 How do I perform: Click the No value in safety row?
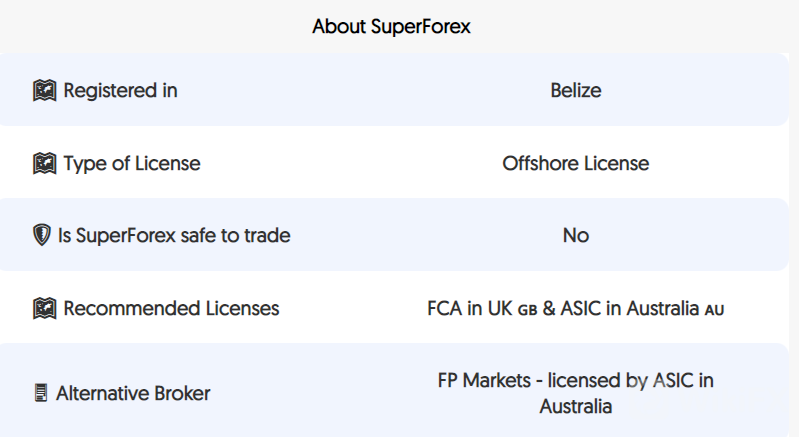[576, 236]
